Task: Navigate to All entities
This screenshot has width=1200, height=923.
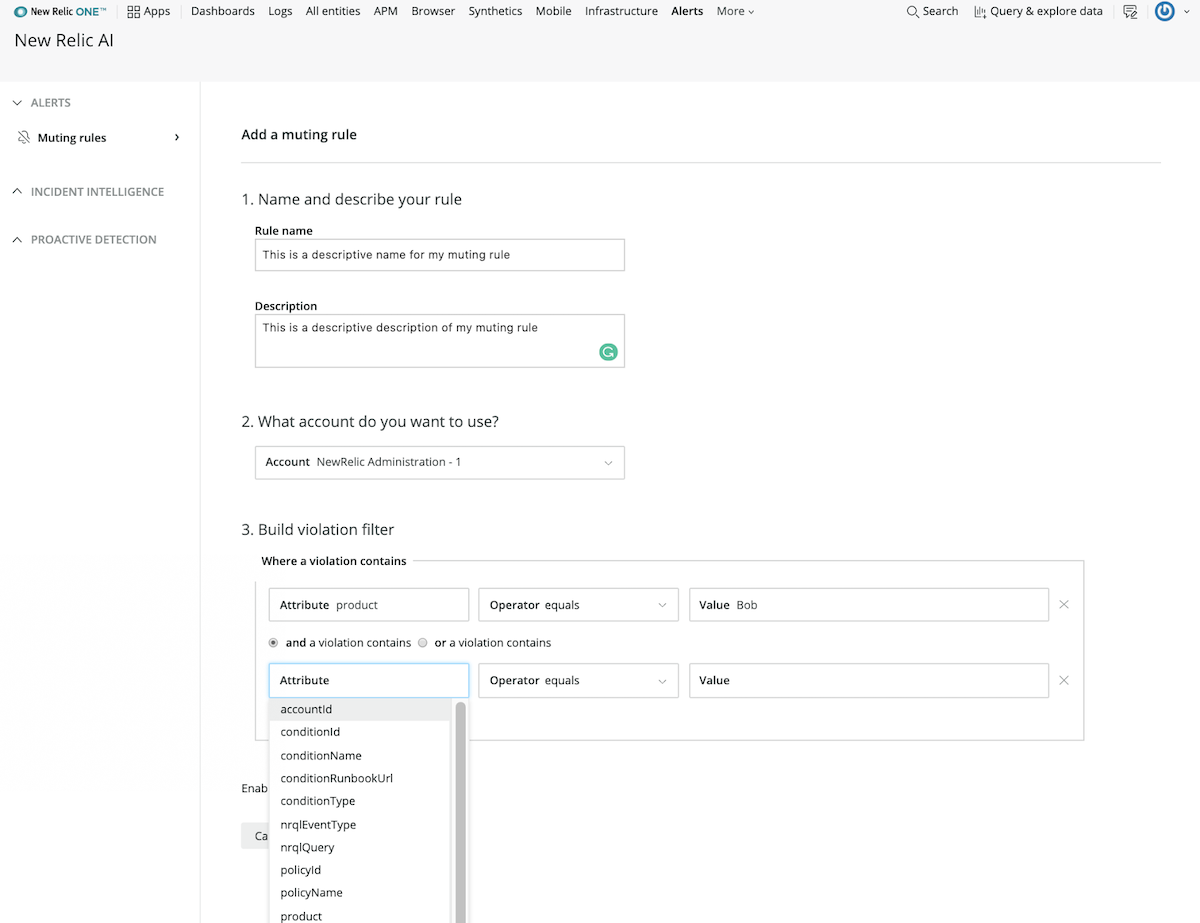Action: tap(332, 11)
